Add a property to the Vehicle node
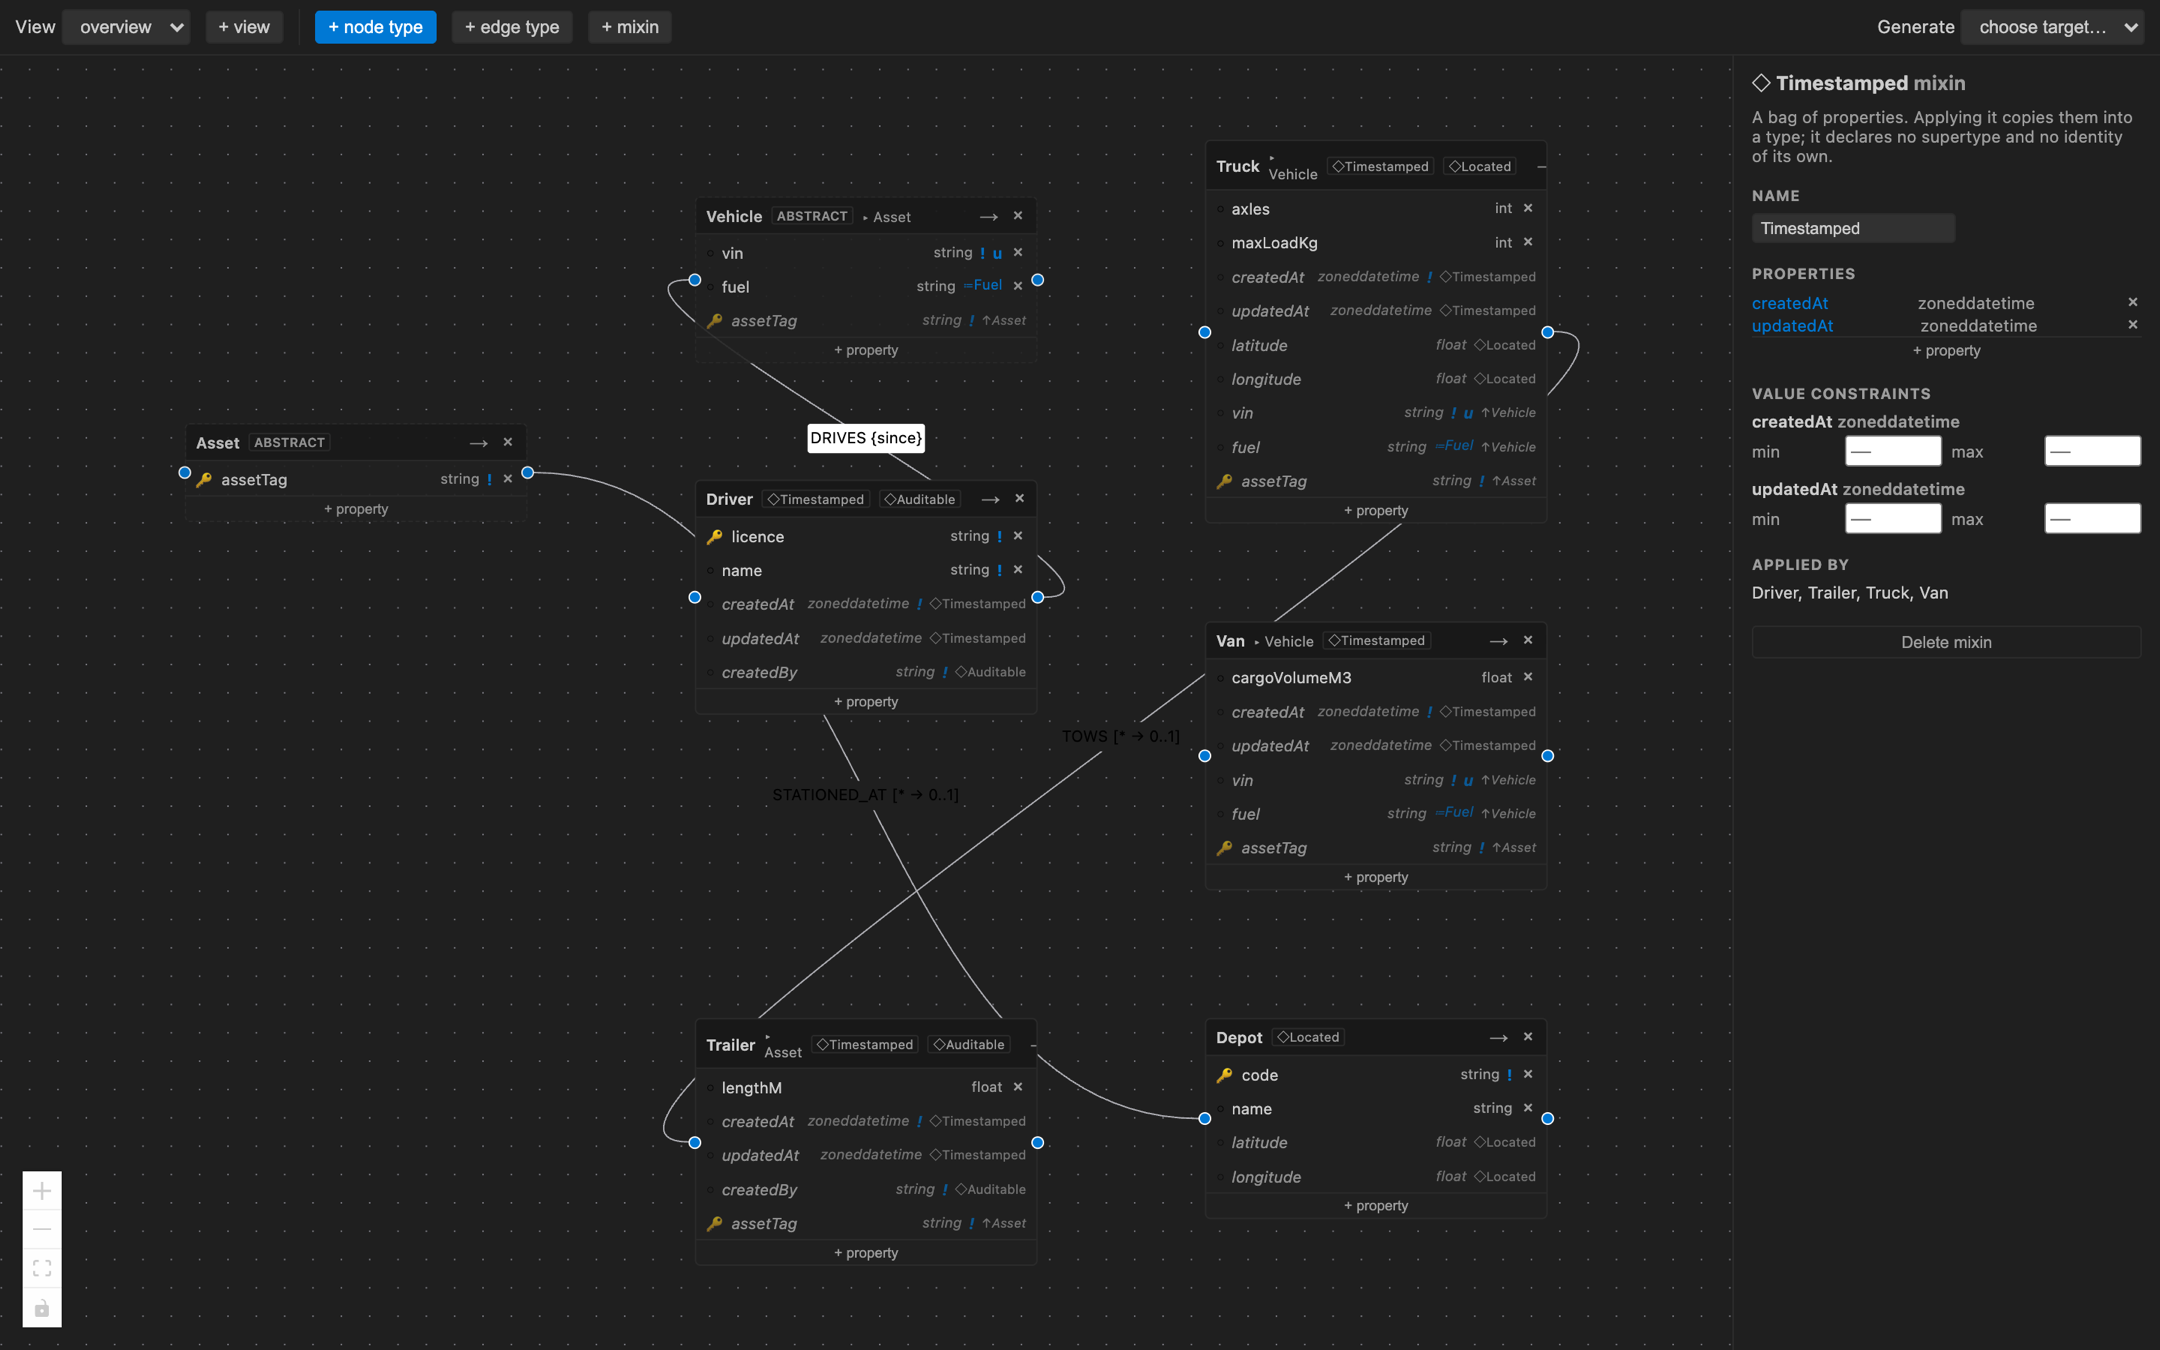The width and height of the screenshot is (2160, 1350). 866,350
